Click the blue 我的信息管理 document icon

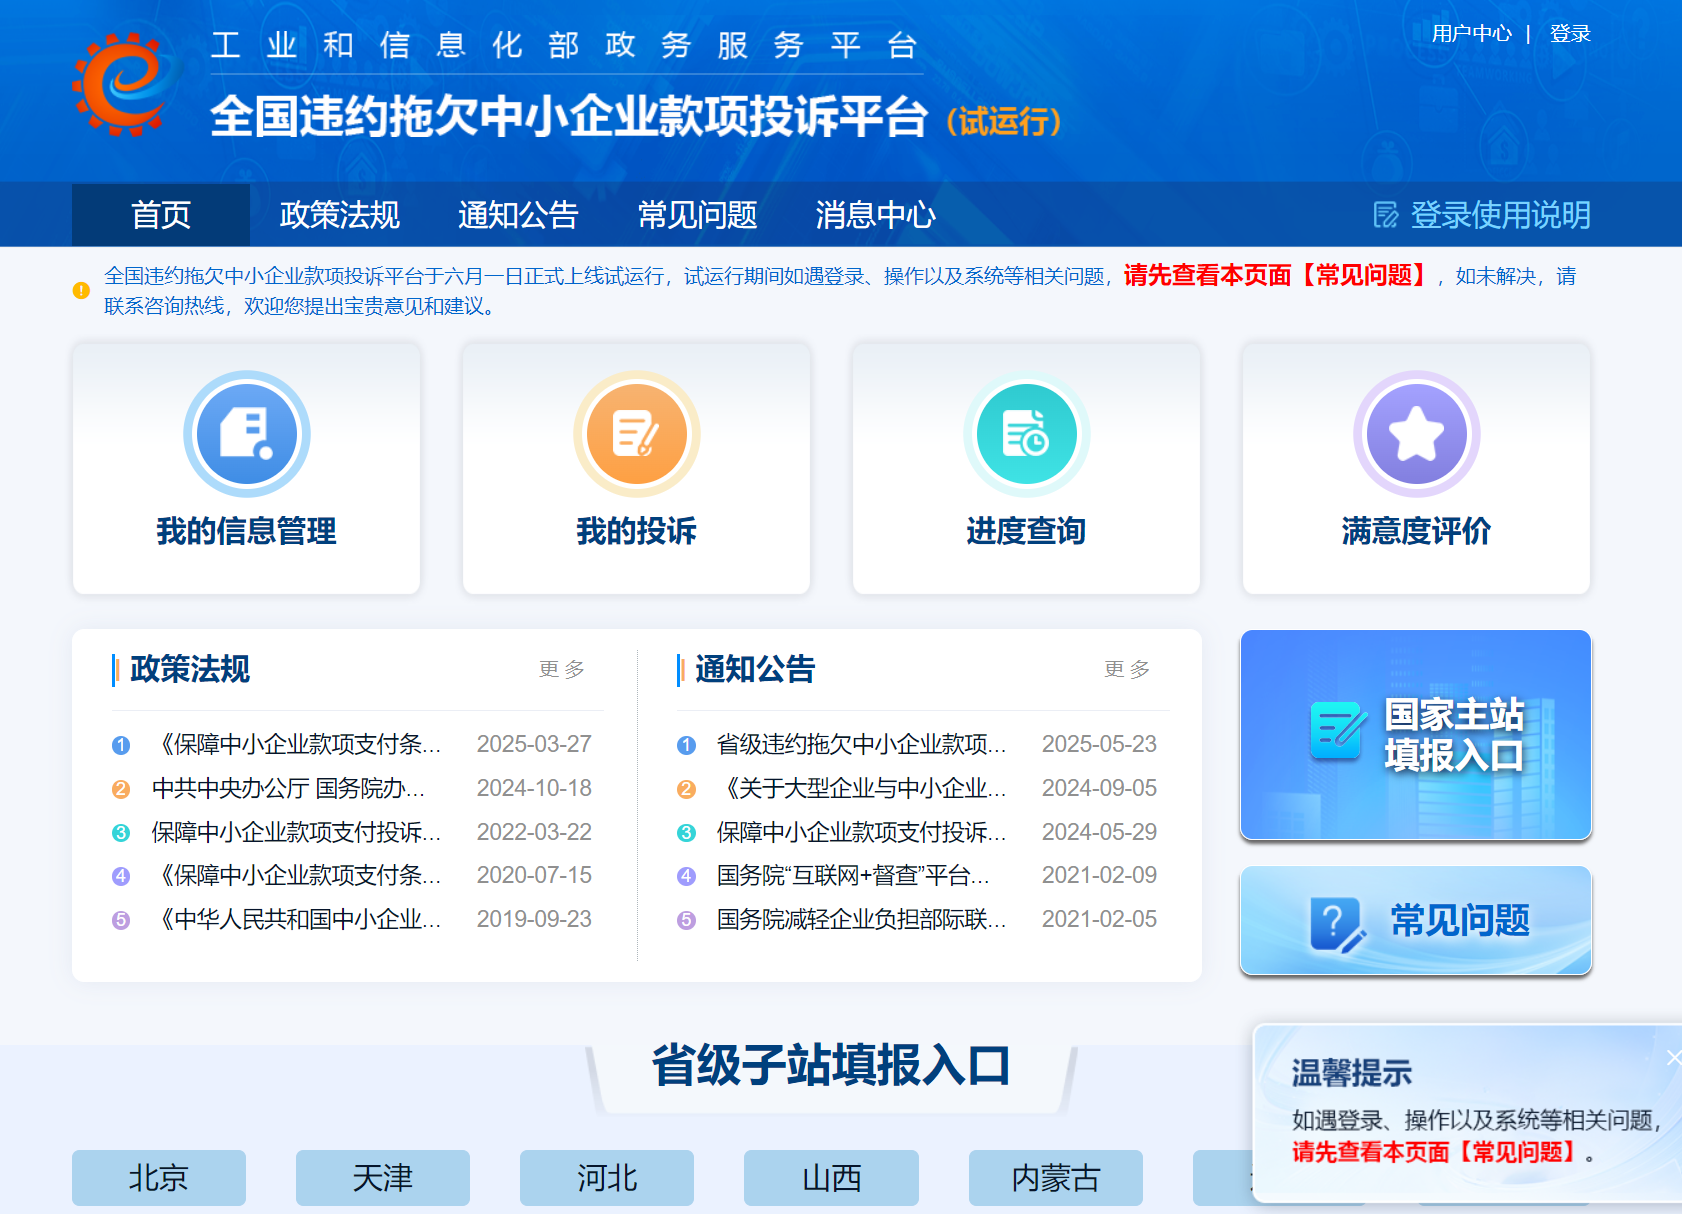tap(246, 434)
